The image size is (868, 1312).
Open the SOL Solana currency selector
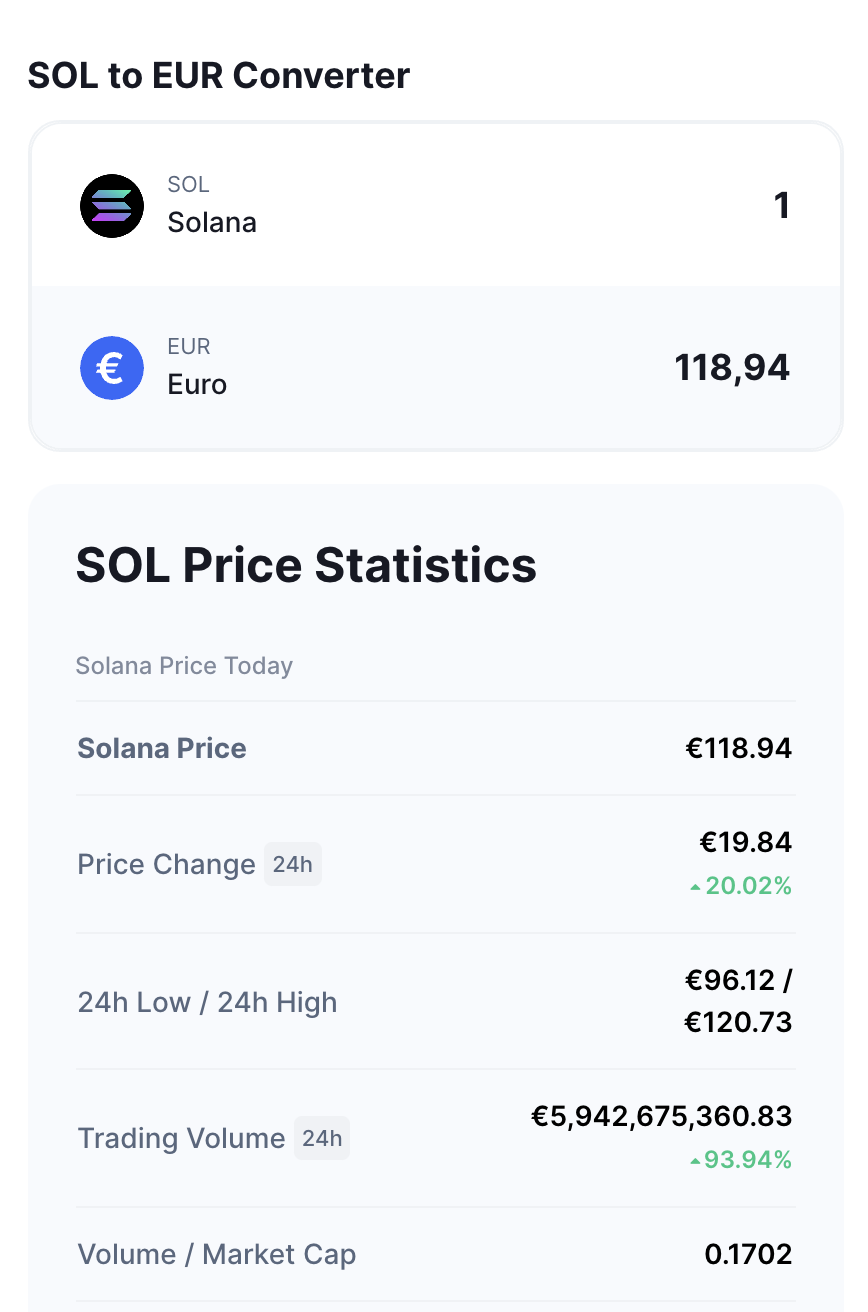click(x=168, y=206)
